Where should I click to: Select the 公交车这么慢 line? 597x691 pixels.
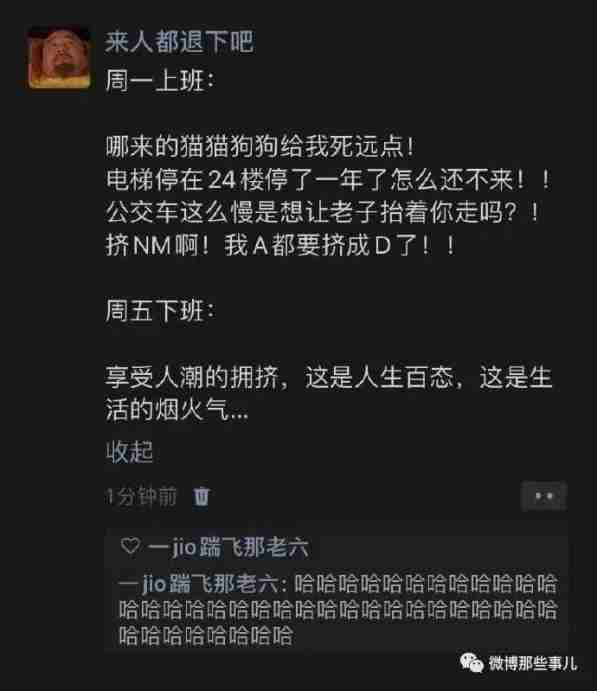tap(323, 212)
